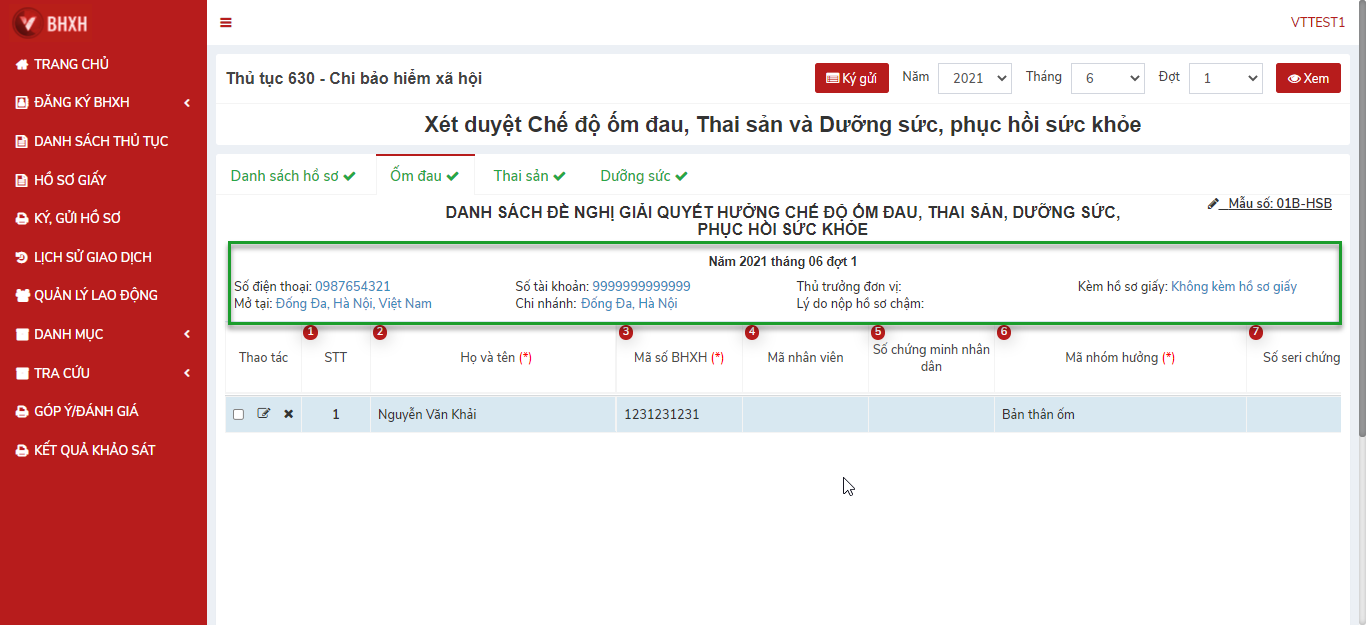
Task: Click the icon beside KẾT QUẢ KHẢO SÁT
Action: (22, 451)
